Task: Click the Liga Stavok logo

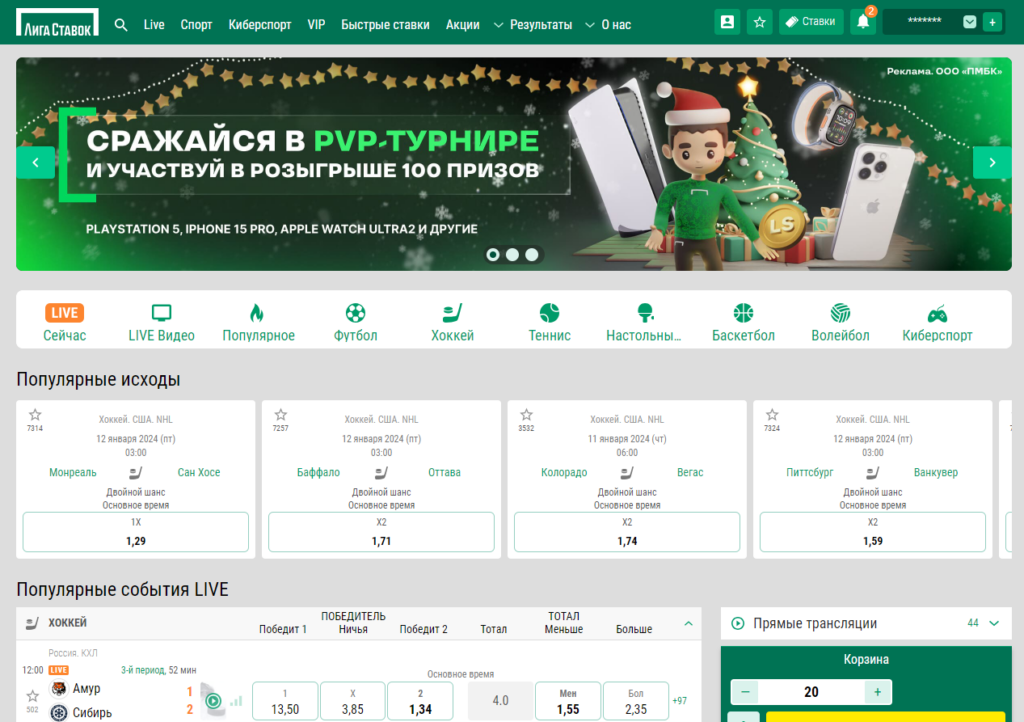Action: (57, 24)
